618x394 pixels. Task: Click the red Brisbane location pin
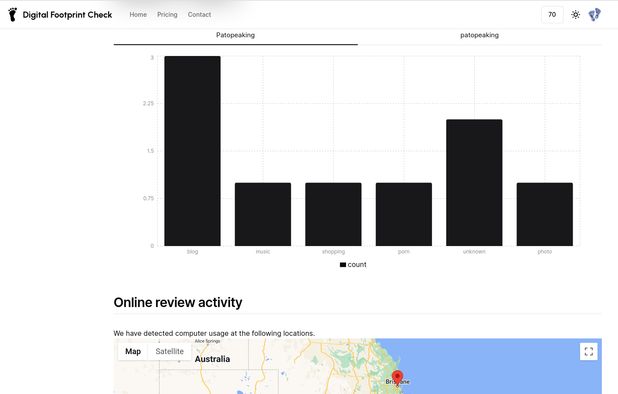(x=397, y=377)
